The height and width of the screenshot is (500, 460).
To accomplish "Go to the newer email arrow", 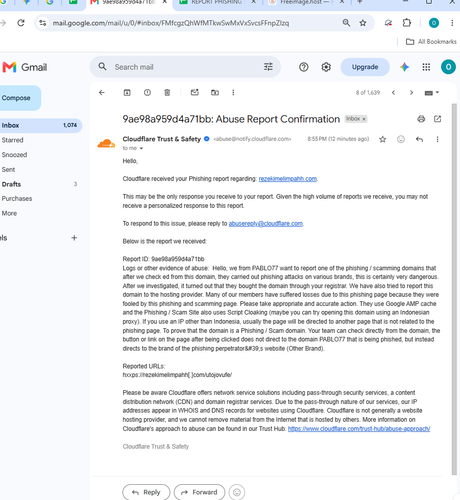I will pyautogui.click(x=394, y=93).
